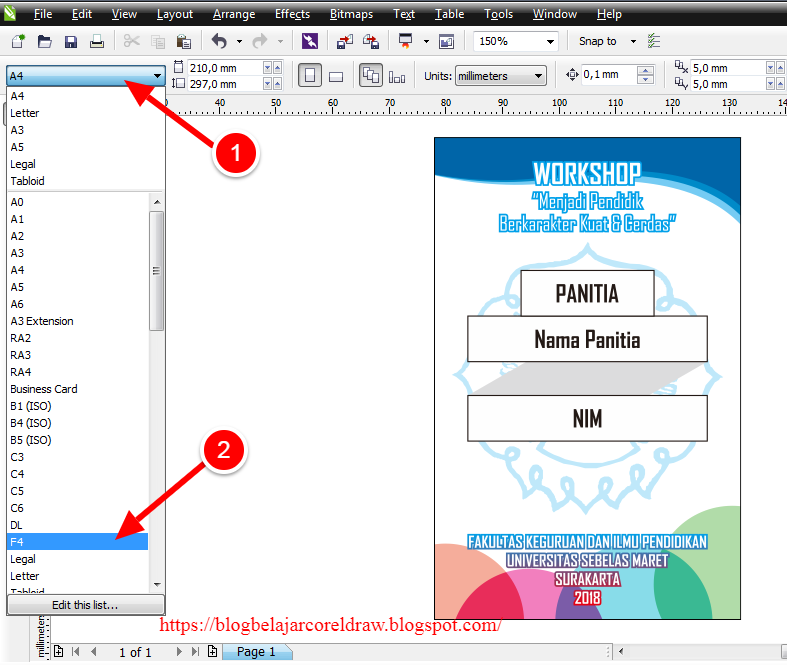Open the Effects menu
787x665 pixels.
pos(292,14)
